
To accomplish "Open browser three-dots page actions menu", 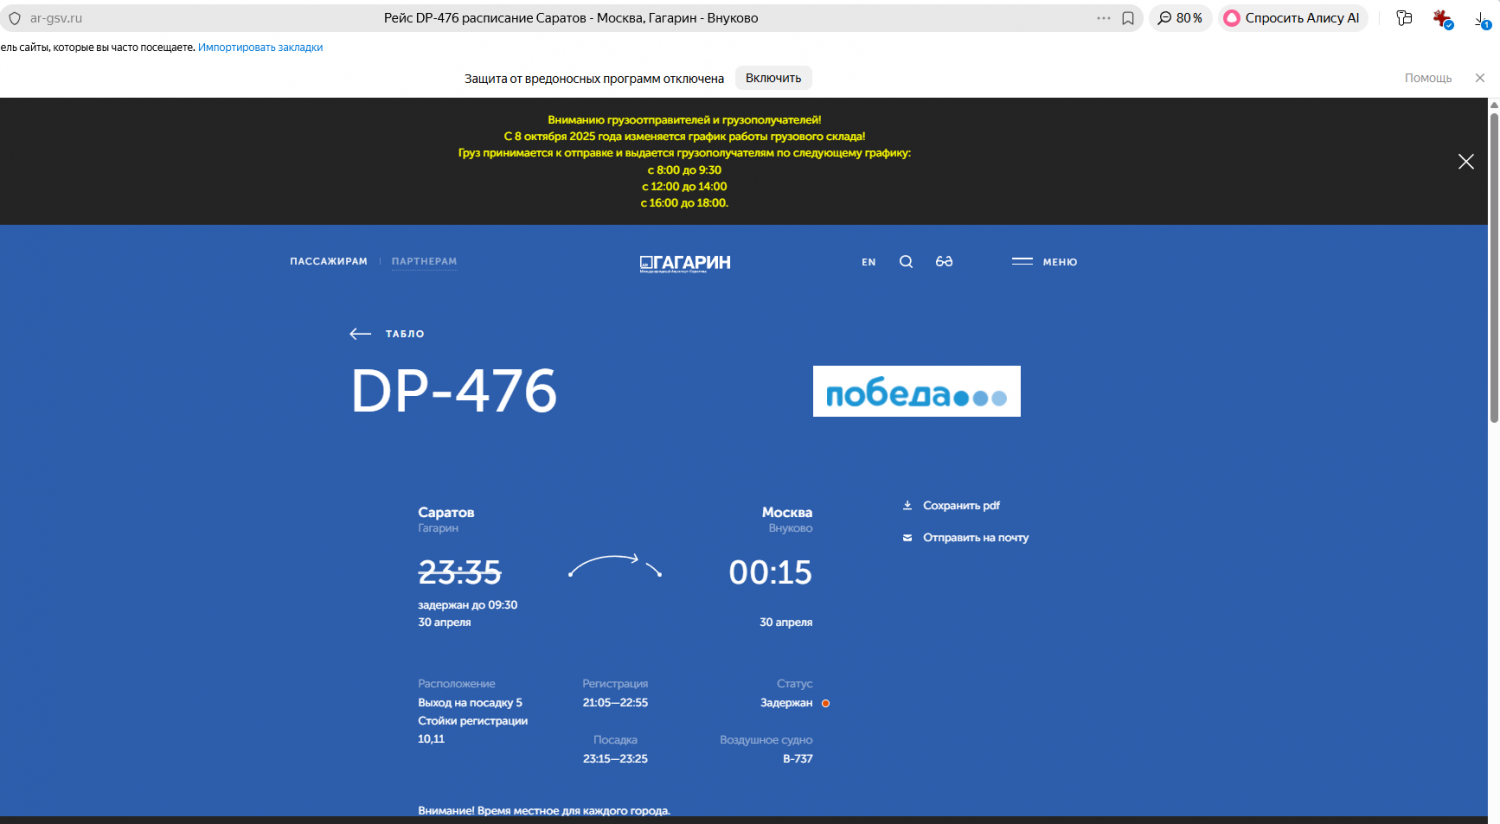I will point(1103,18).
